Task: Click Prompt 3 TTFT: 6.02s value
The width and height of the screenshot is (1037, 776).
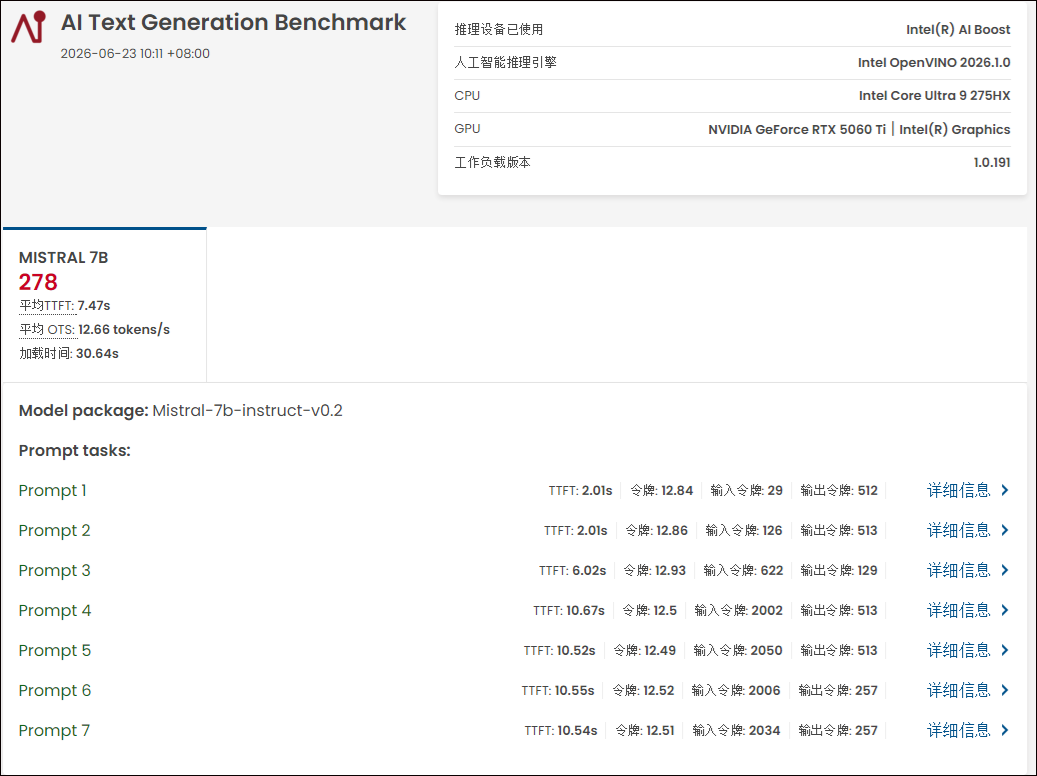Action: pyautogui.click(x=572, y=571)
